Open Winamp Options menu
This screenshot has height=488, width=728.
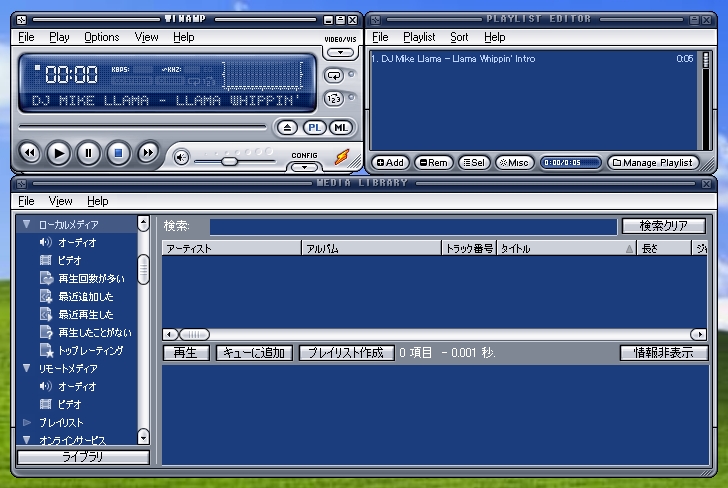coord(102,37)
